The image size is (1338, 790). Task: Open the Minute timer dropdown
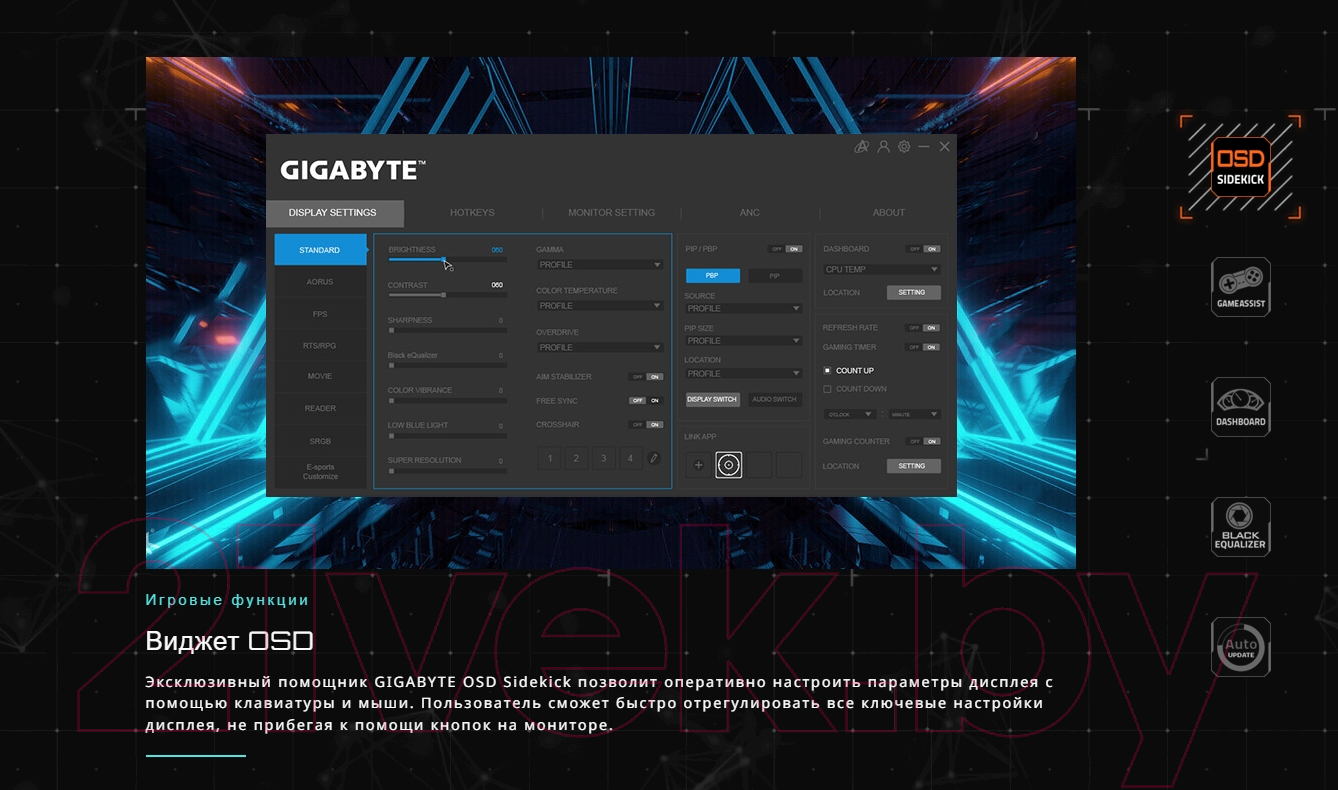click(x=914, y=414)
